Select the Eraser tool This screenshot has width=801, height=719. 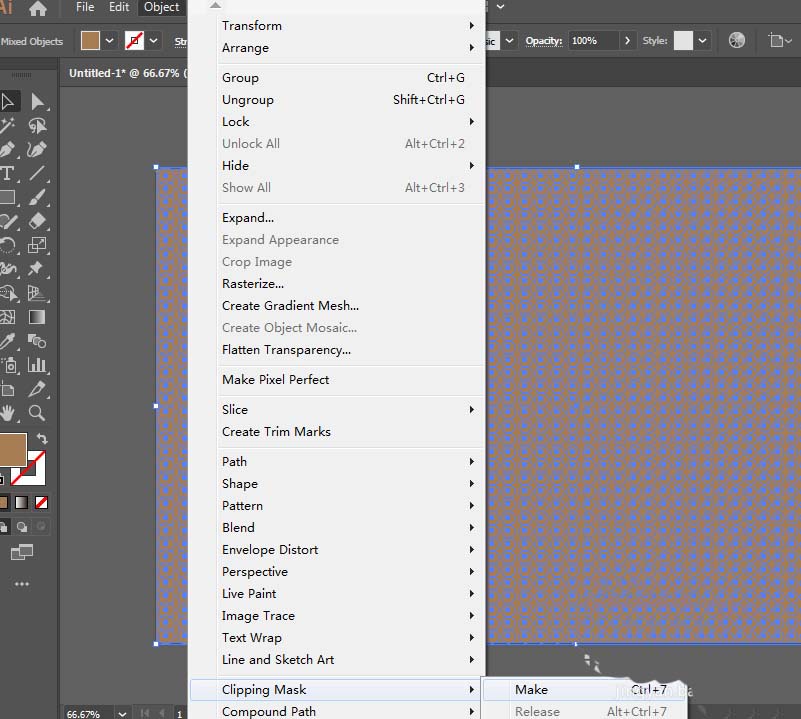[37, 221]
